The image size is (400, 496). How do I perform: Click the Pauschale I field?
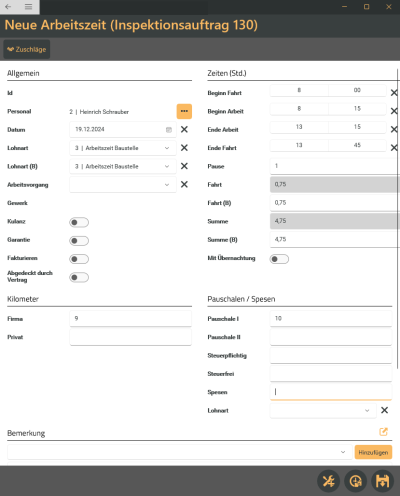pos(331,319)
